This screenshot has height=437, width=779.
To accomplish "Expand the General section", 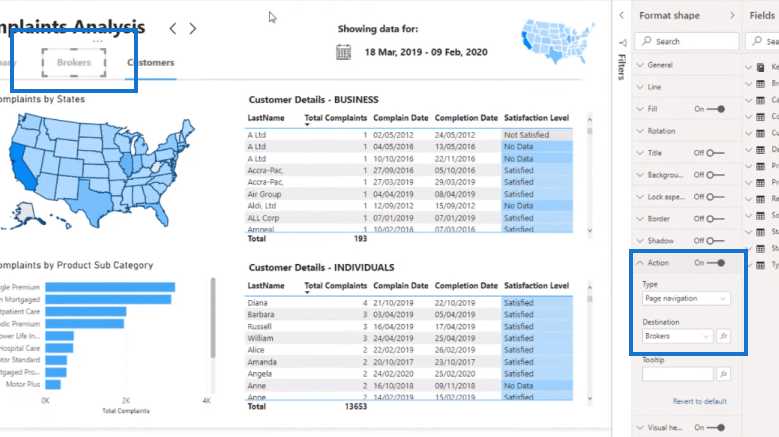I will (x=660, y=65).
